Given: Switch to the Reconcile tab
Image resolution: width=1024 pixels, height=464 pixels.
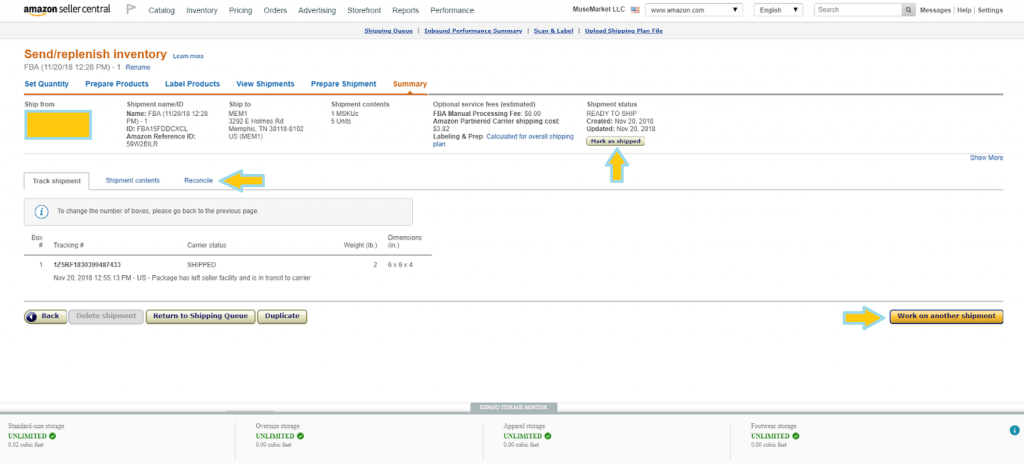Looking at the screenshot, I should coord(199,180).
